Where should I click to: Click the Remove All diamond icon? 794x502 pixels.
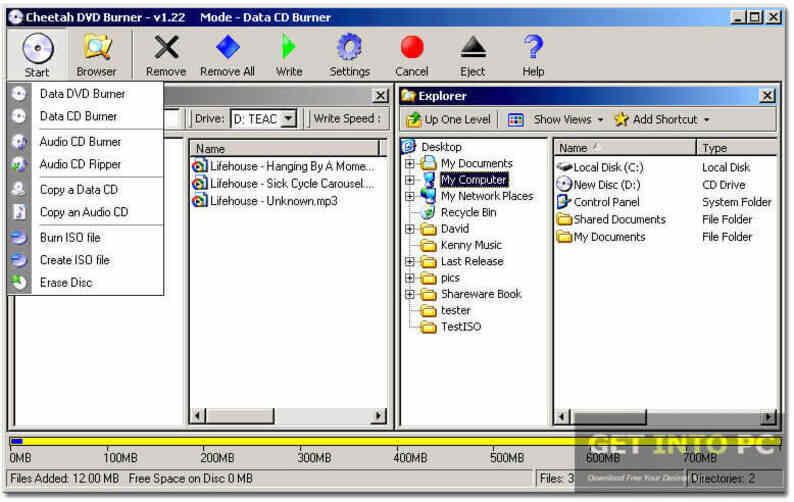[x=227, y=47]
